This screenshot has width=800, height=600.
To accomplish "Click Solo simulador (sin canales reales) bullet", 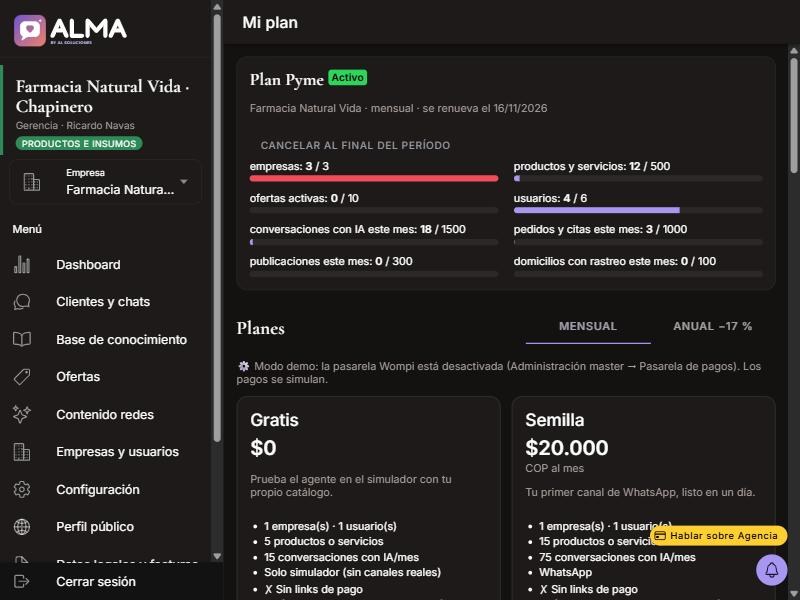I will click(353, 572).
